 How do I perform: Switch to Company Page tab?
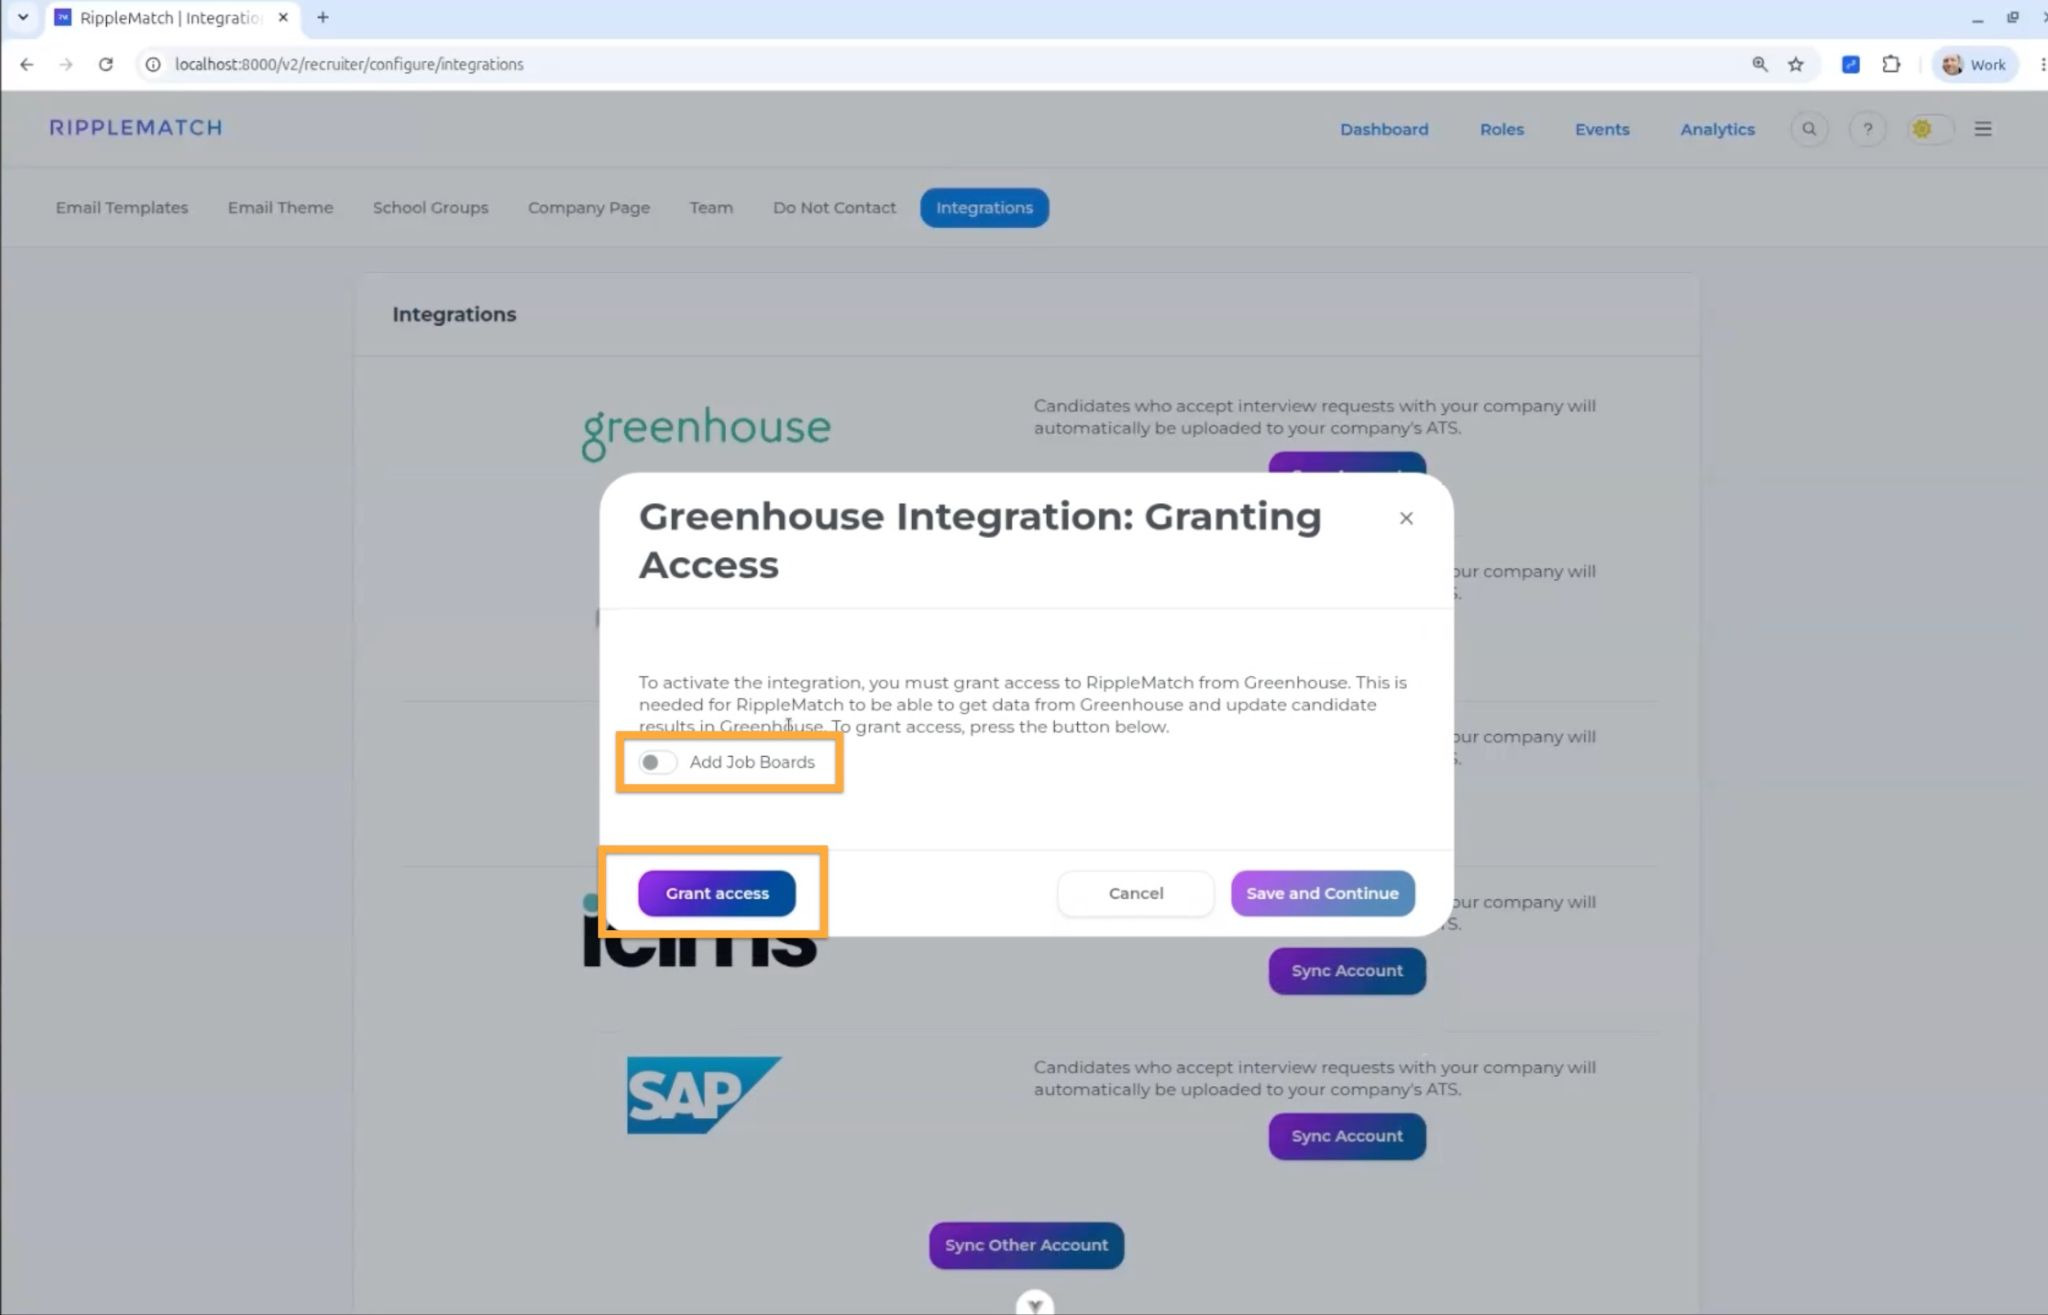pyautogui.click(x=589, y=208)
